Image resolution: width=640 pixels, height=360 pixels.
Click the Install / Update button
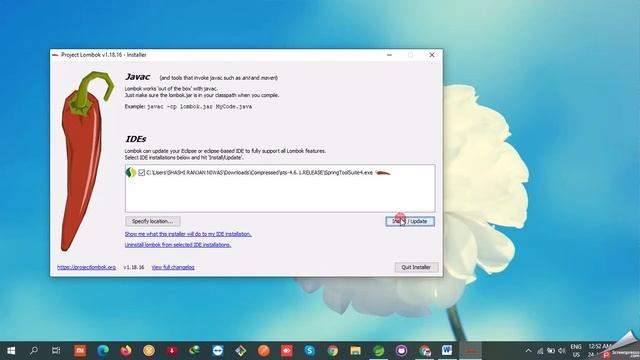pos(410,221)
